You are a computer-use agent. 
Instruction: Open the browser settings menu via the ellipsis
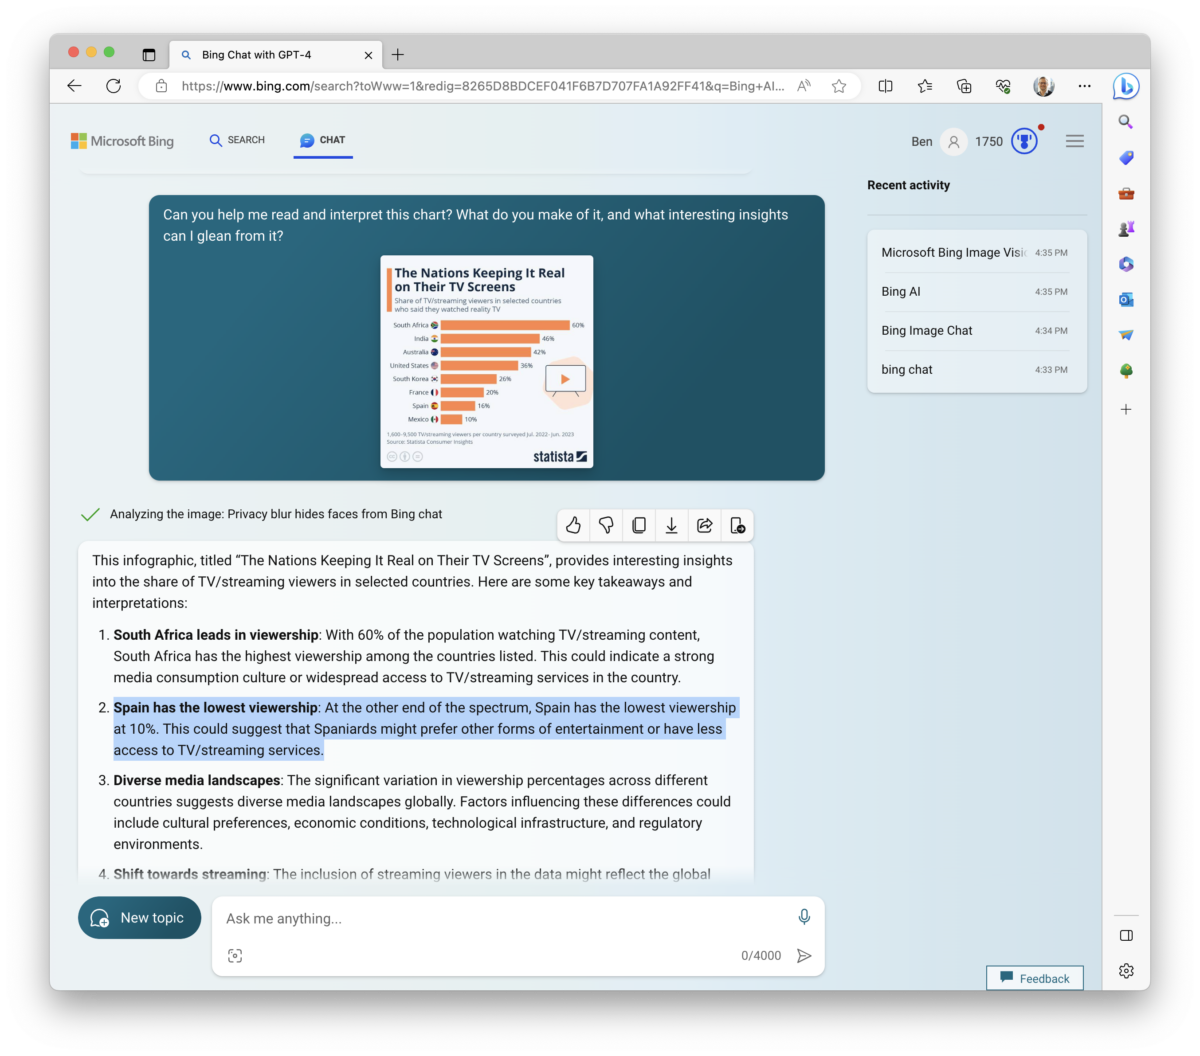1084,86
